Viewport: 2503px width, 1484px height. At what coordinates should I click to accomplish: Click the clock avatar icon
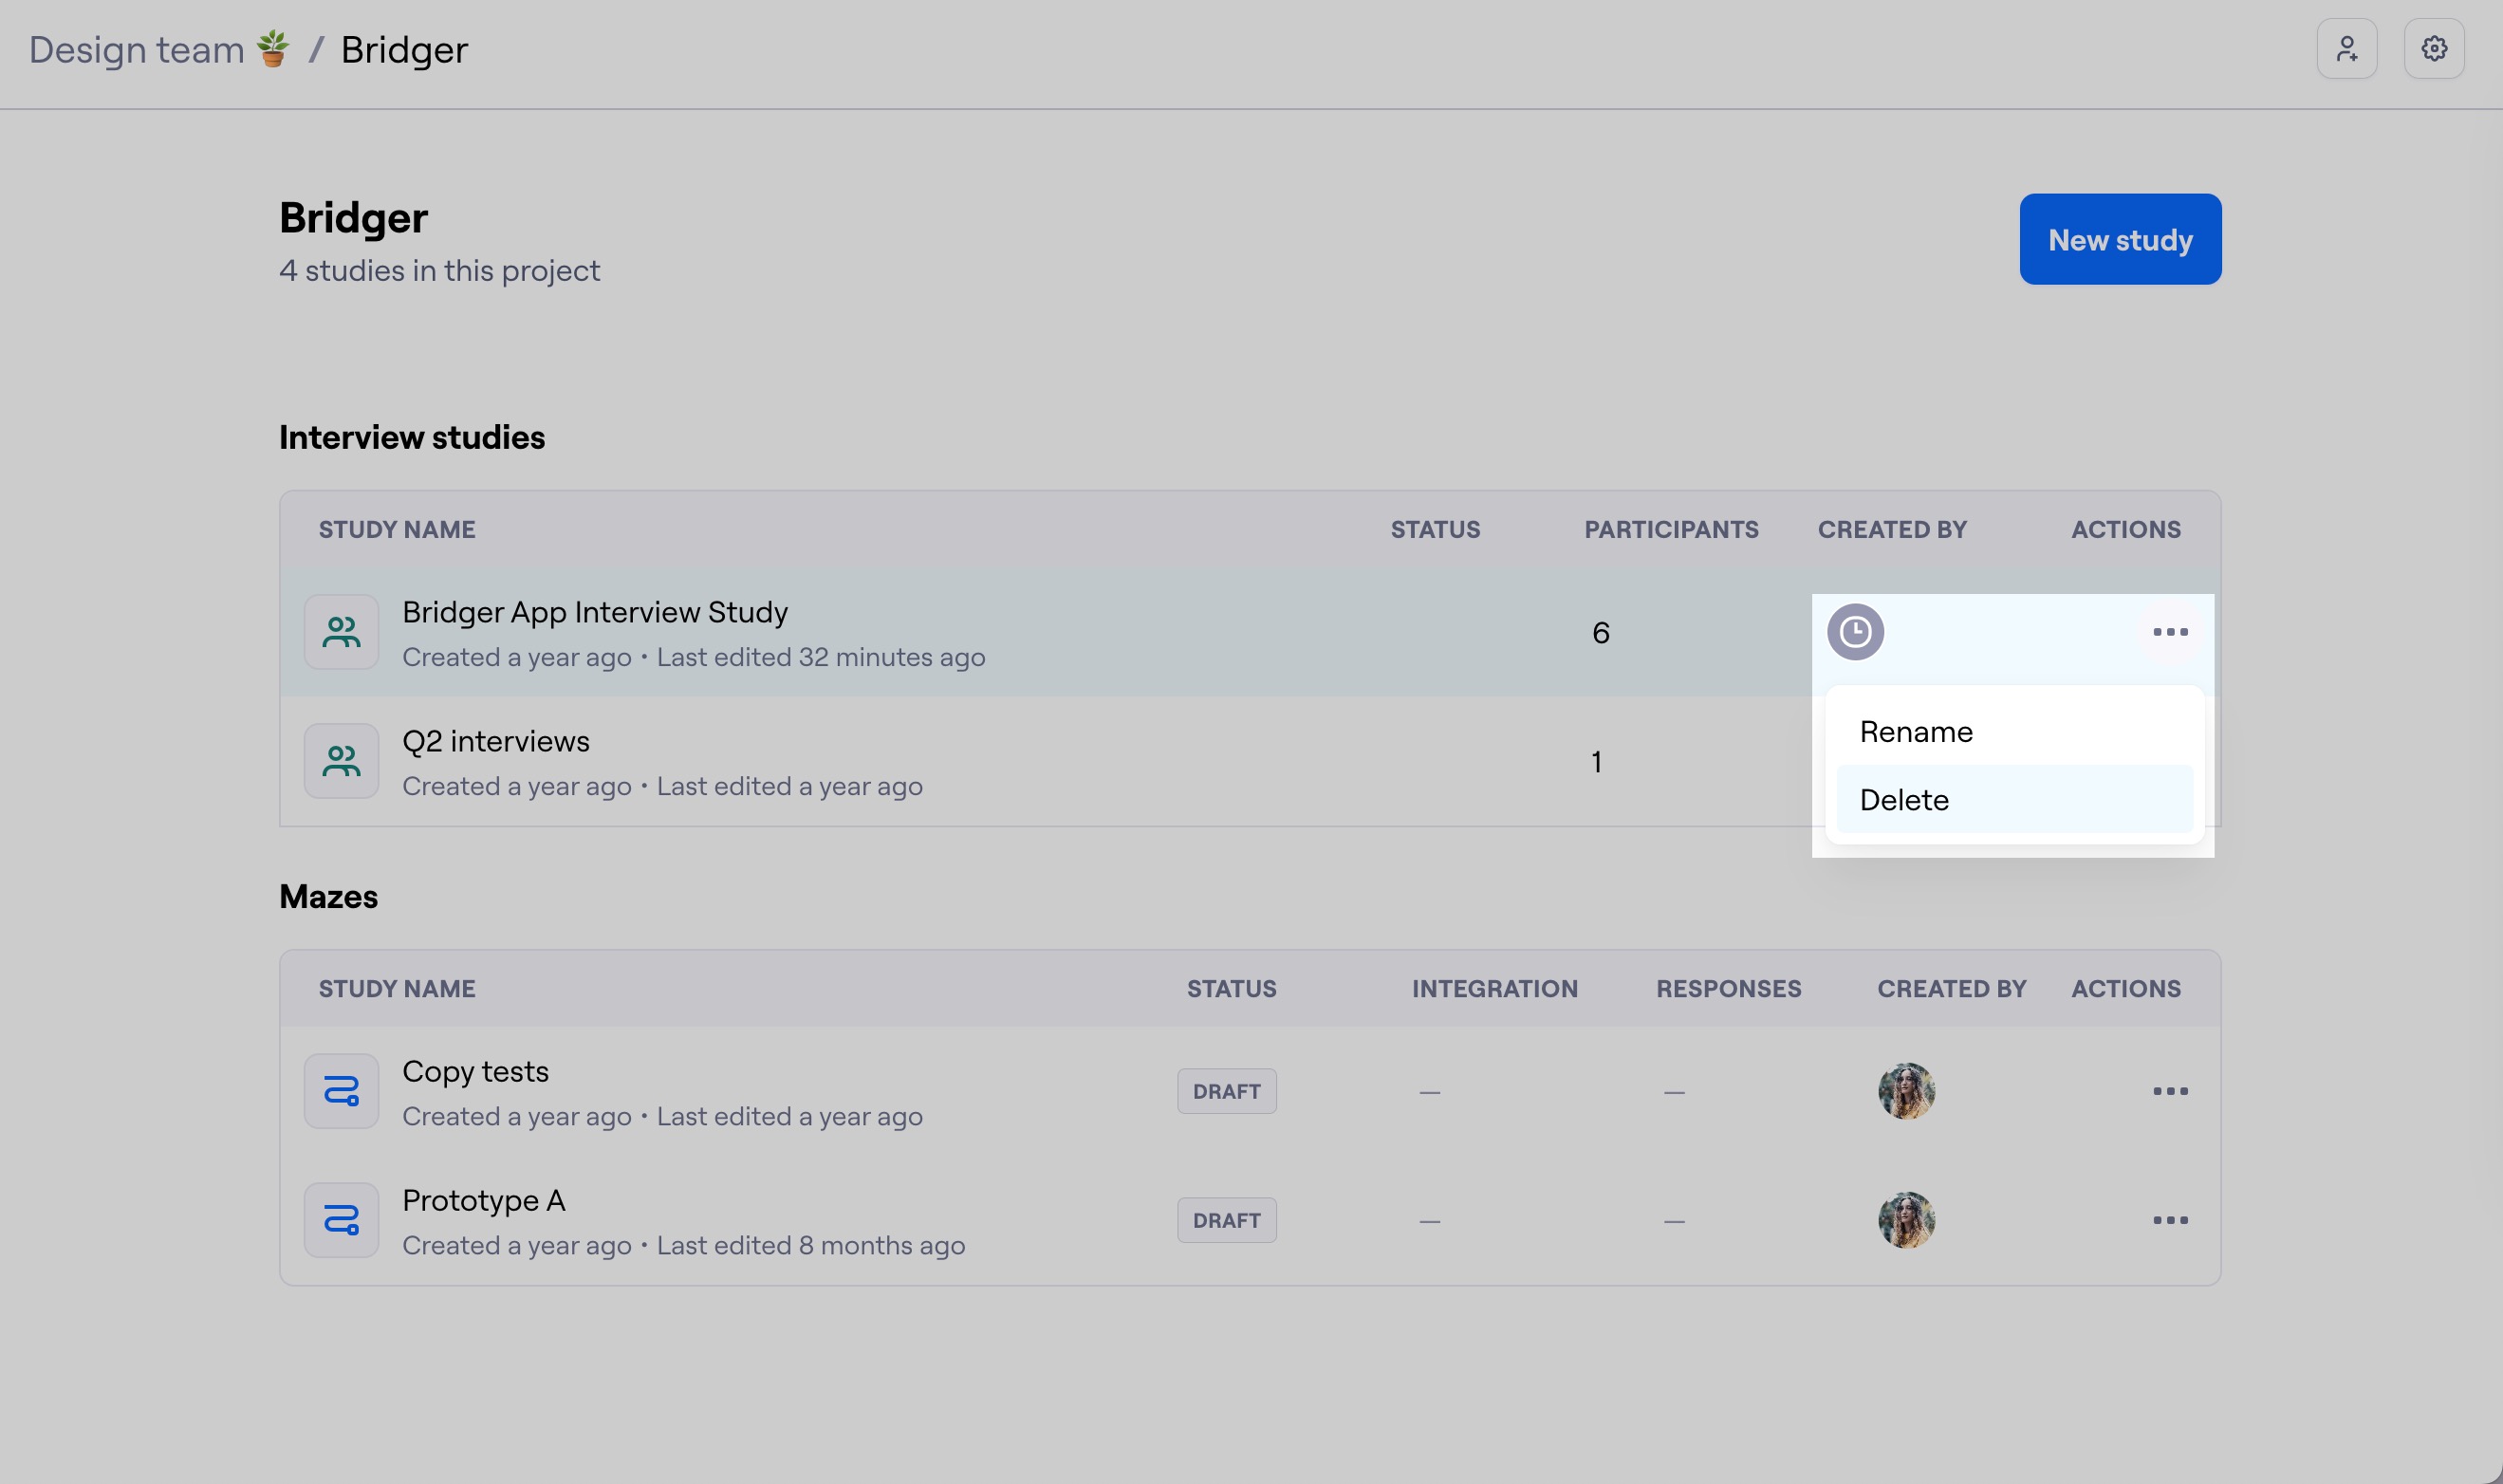pos(1855,632)
